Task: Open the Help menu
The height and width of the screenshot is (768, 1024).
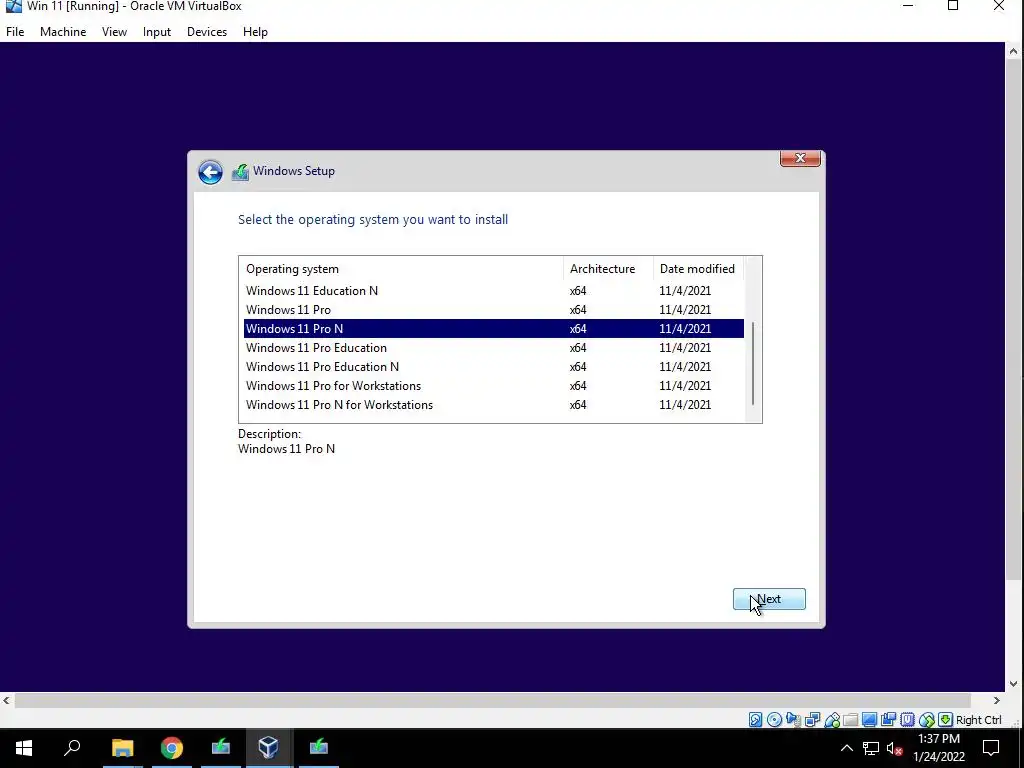Action: tap(255, 31)
